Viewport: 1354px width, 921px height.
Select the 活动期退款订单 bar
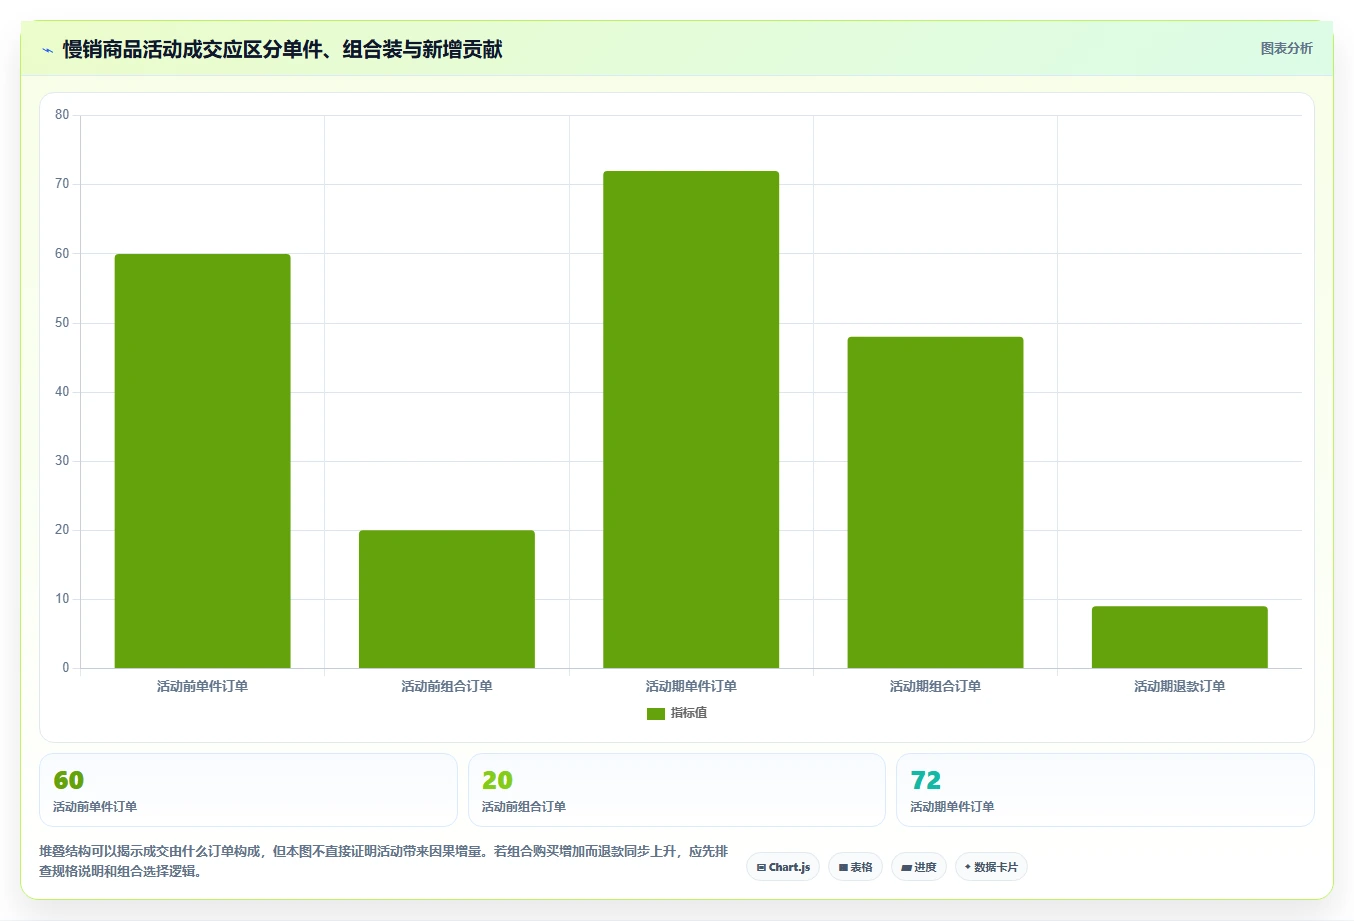coord(1180,637)
